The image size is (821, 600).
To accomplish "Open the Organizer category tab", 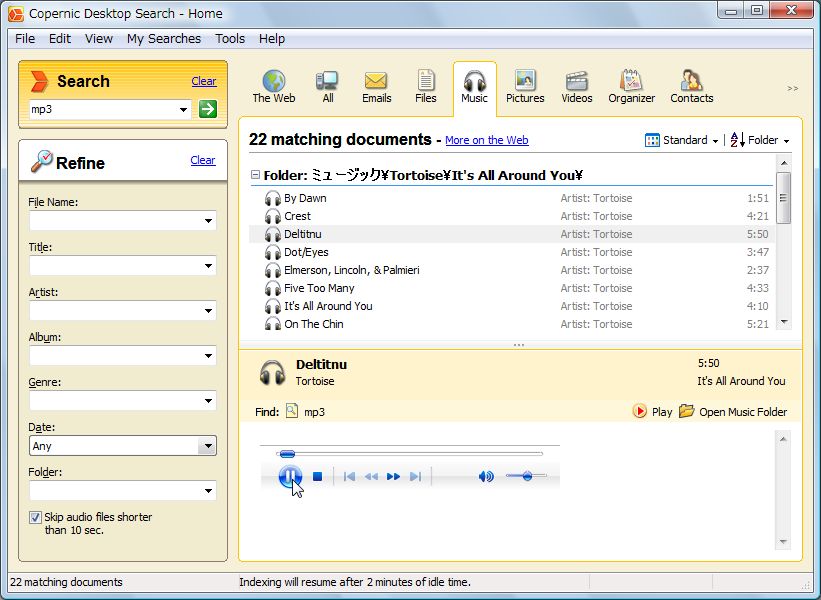I will click(x=631, y=87).
